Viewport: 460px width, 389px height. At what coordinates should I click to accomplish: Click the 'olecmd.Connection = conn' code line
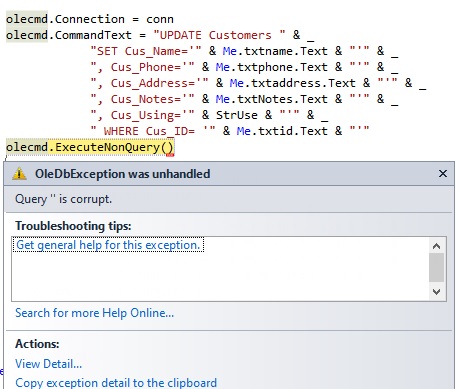click(x=90, y=19)
